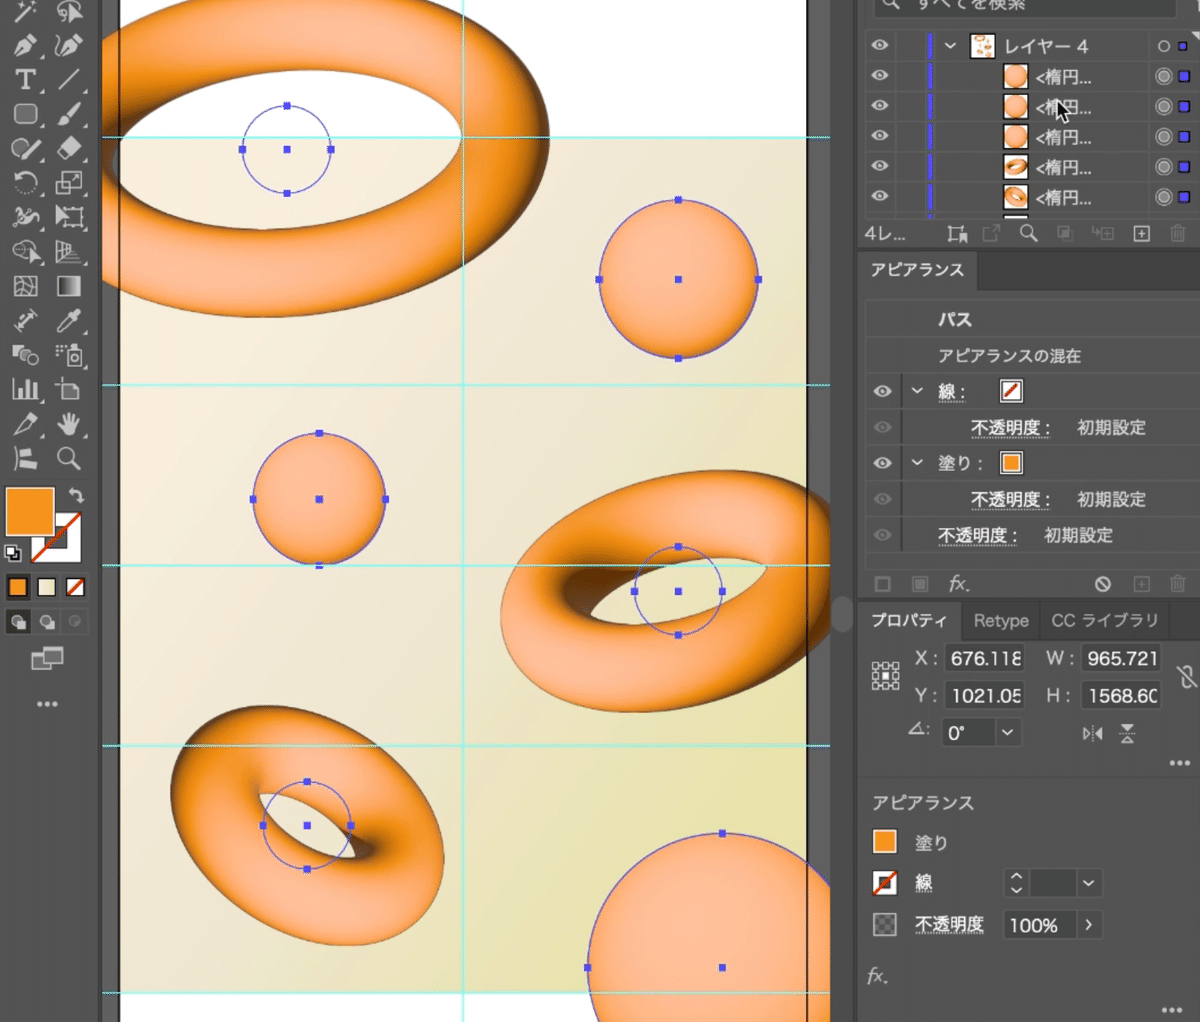Click the 不透明度 link under 塗り
This screenshot has height=1022, width=1200.
click(1010, 499)
